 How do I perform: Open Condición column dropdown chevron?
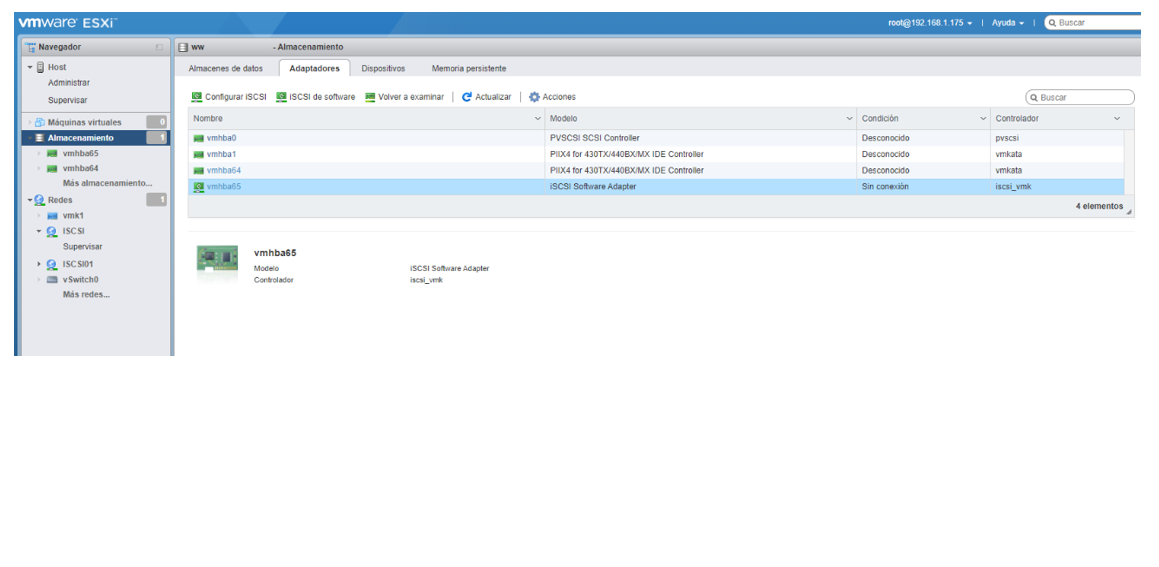pos(983,118)
